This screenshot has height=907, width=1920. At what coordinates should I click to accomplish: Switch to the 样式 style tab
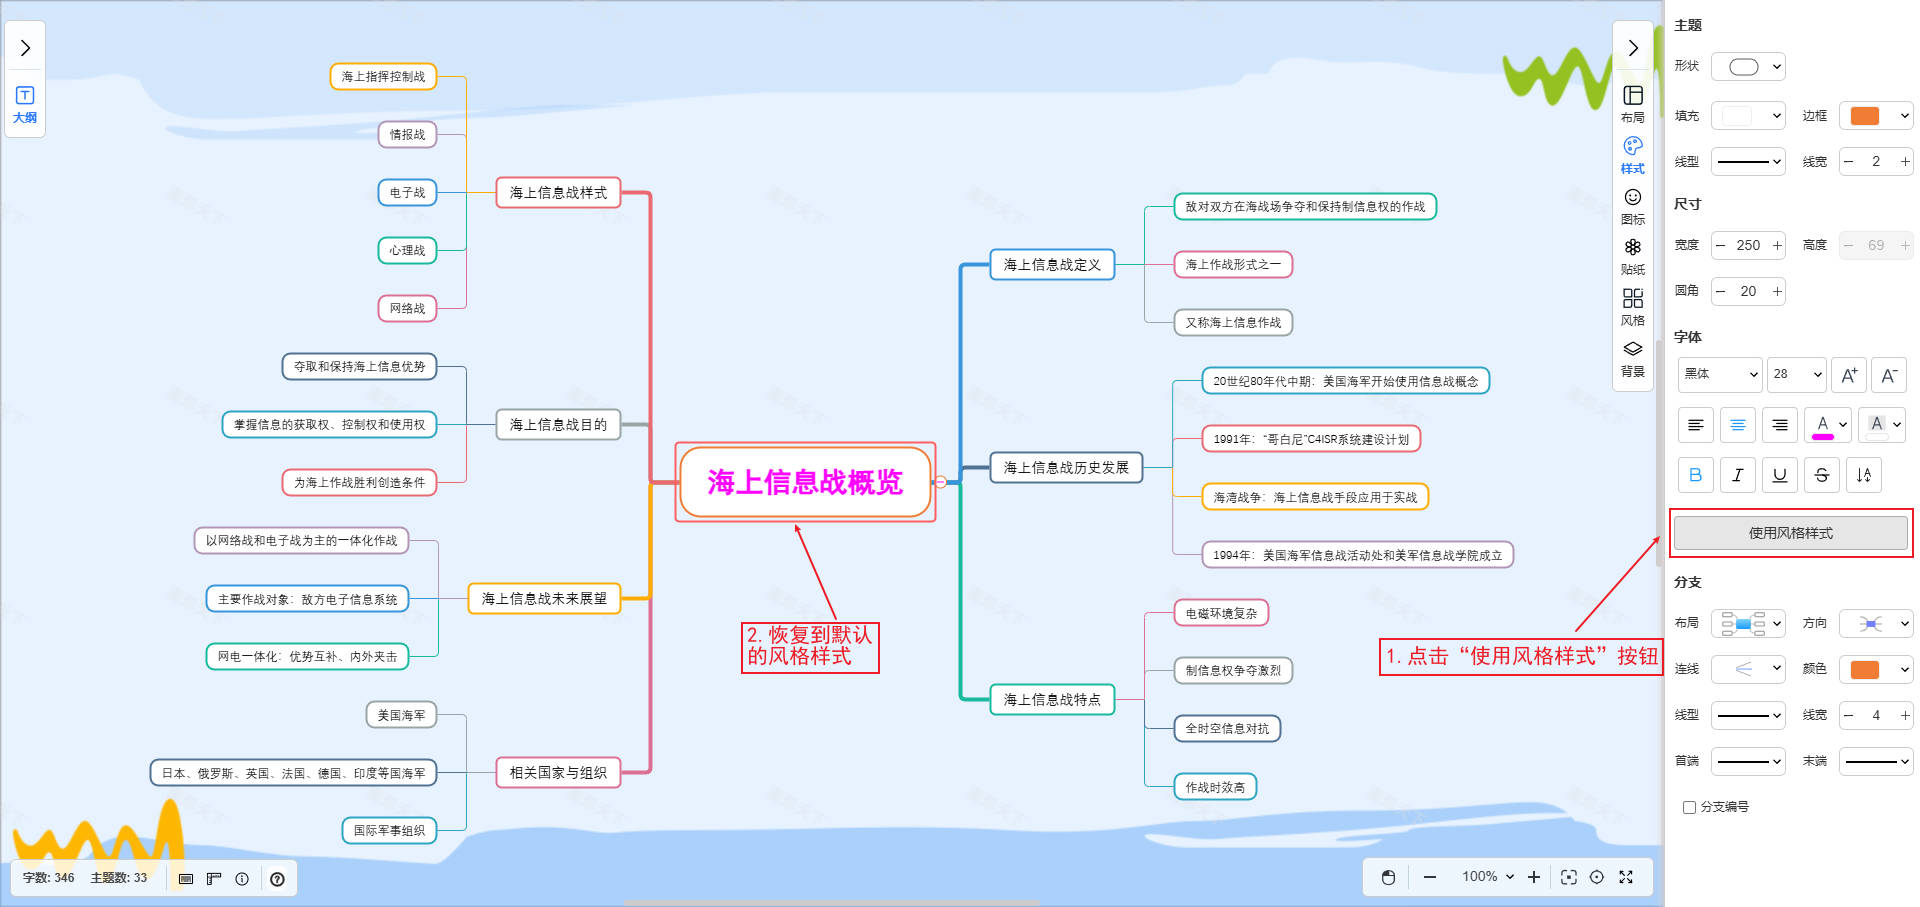pos(1632,154)
